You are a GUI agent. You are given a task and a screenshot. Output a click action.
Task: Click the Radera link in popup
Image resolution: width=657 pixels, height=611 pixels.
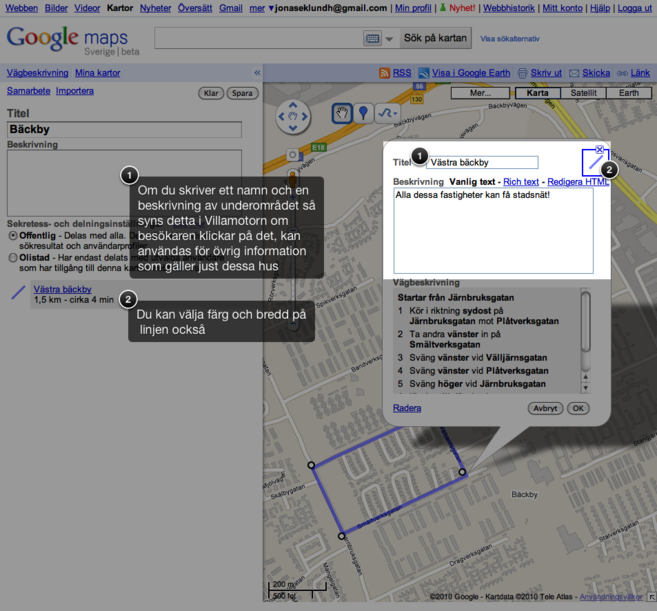[407, 408]
